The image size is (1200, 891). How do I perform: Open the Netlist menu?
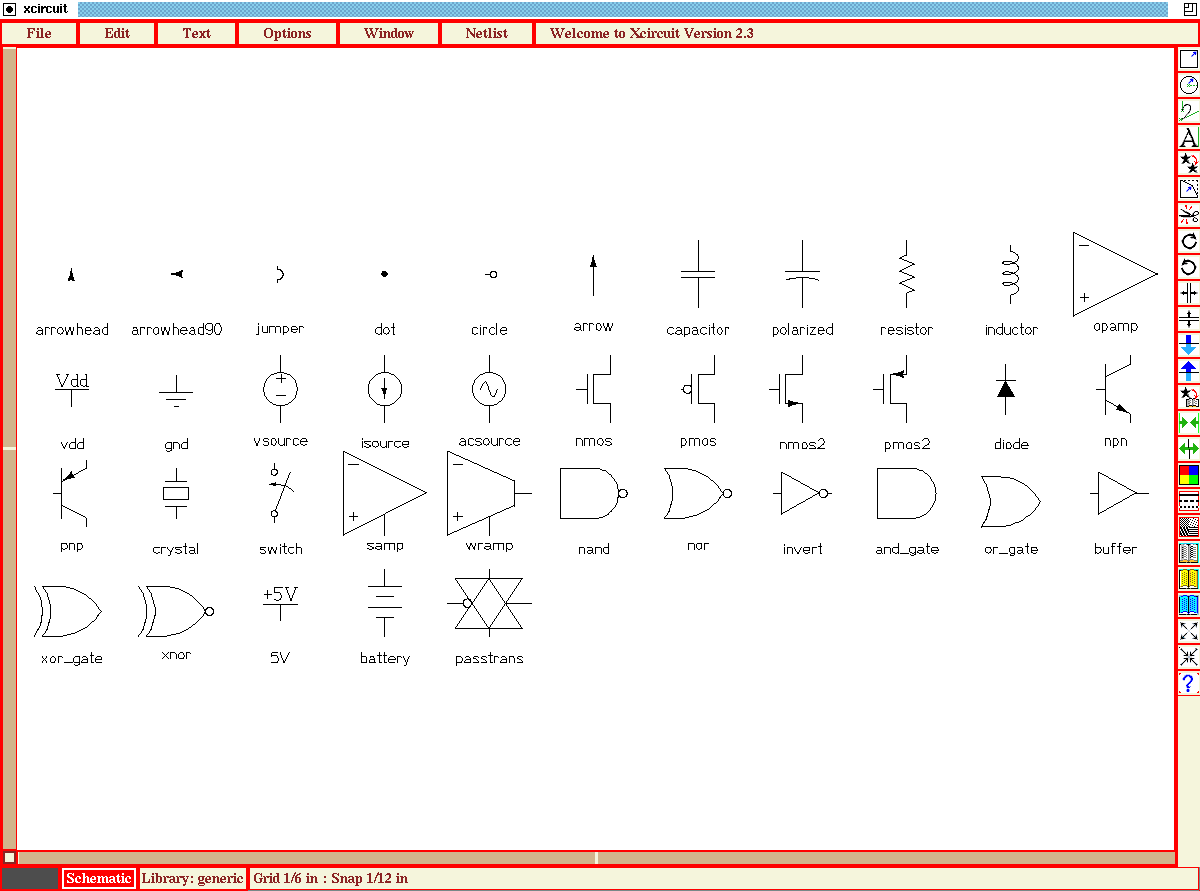click(x=486, y=33)
